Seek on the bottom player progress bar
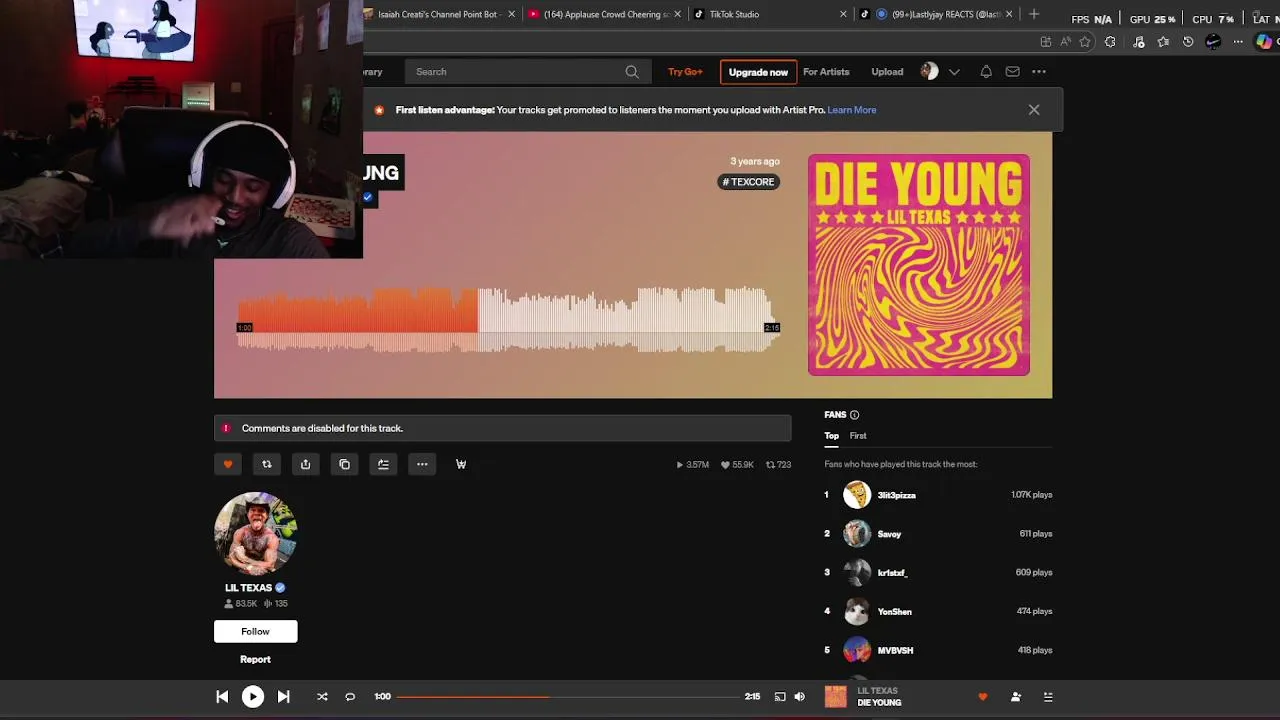 [569, 697]
